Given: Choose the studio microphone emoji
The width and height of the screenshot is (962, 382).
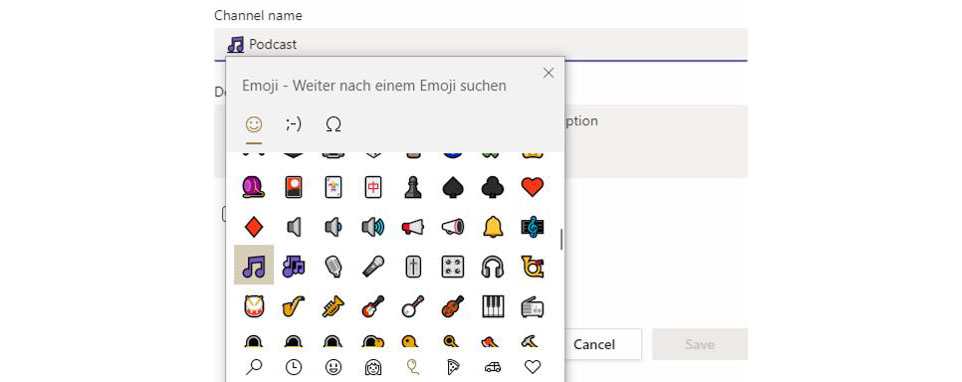Looking at the screenshot, I should point(333,267).
